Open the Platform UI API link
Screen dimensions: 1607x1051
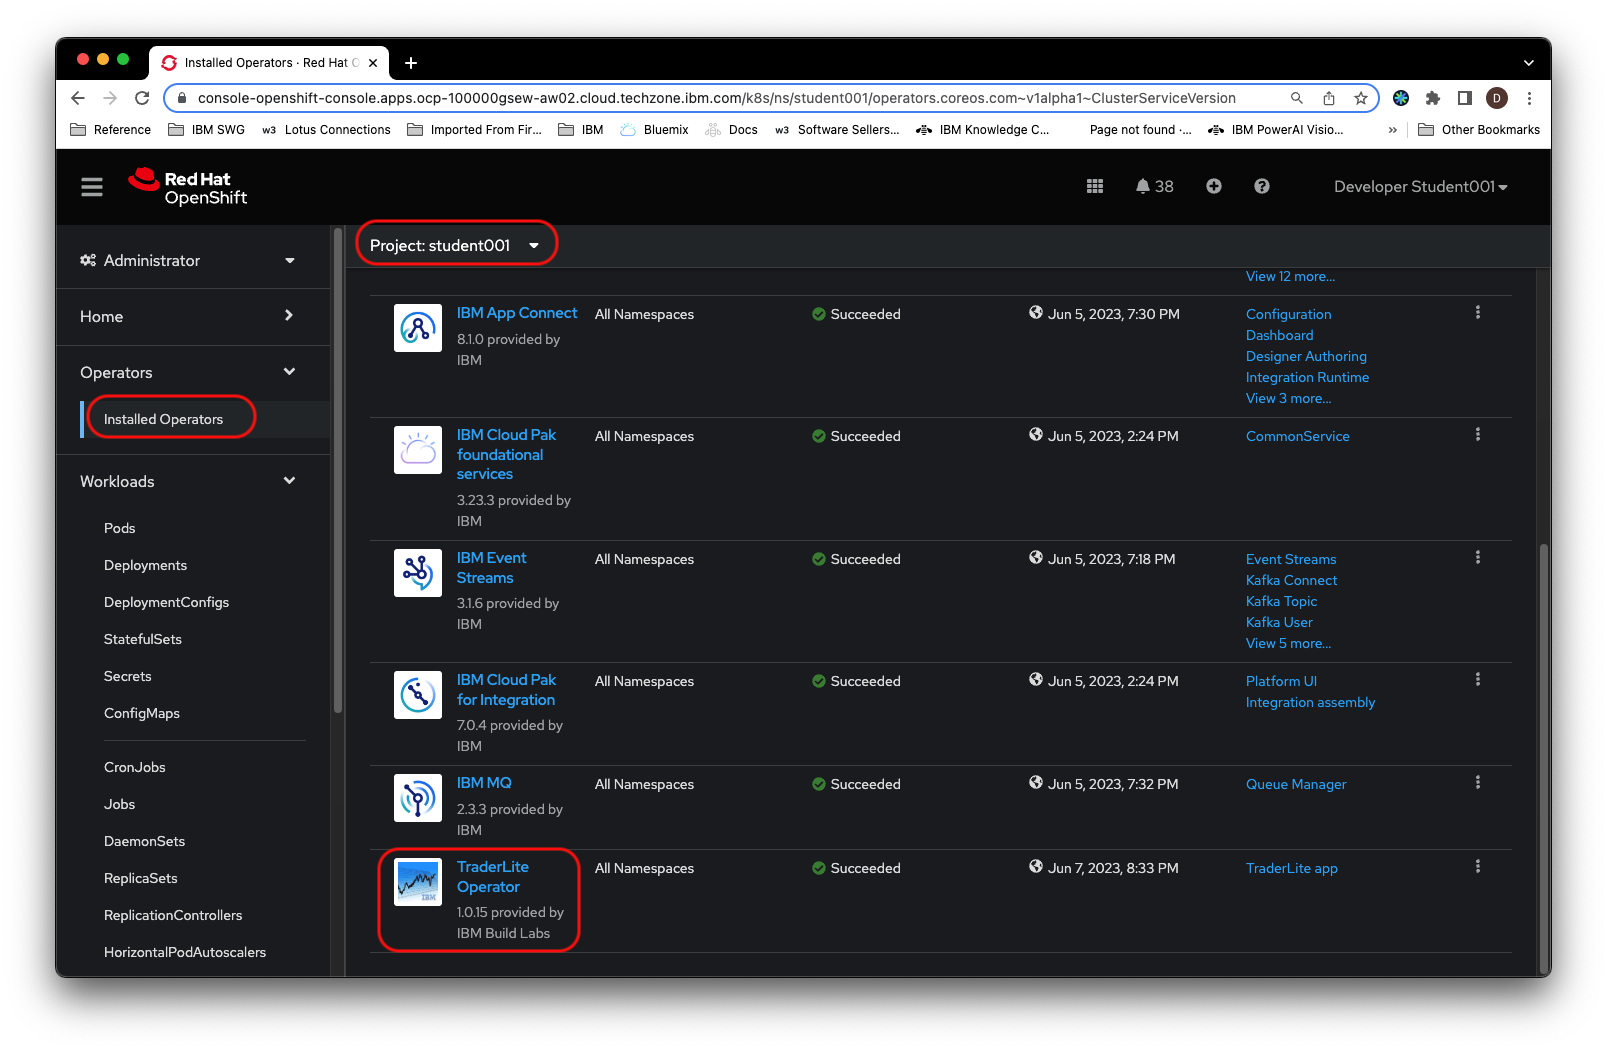point(1281,681)
